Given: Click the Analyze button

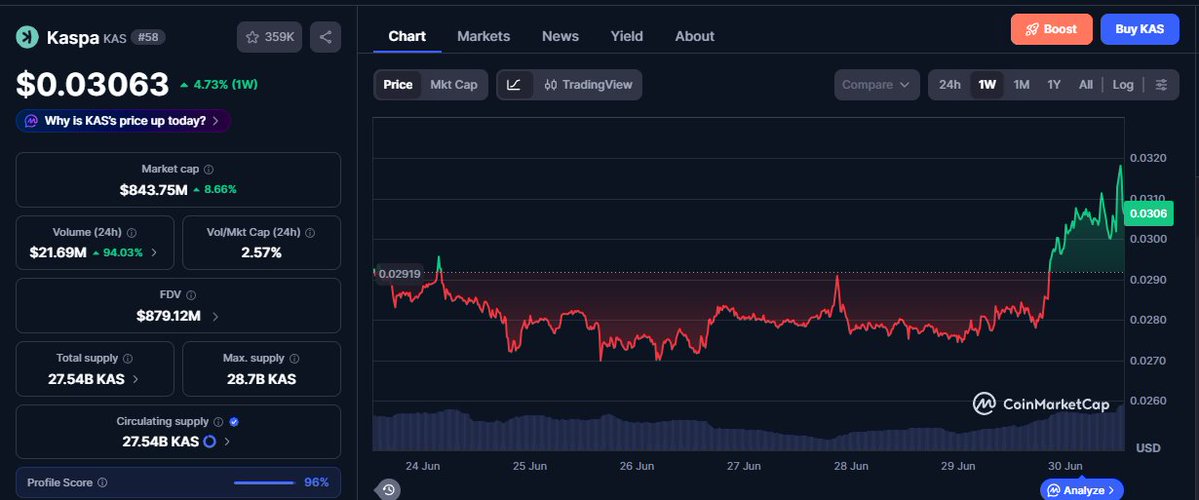Looking at the screenshot, I should 1082,490.
